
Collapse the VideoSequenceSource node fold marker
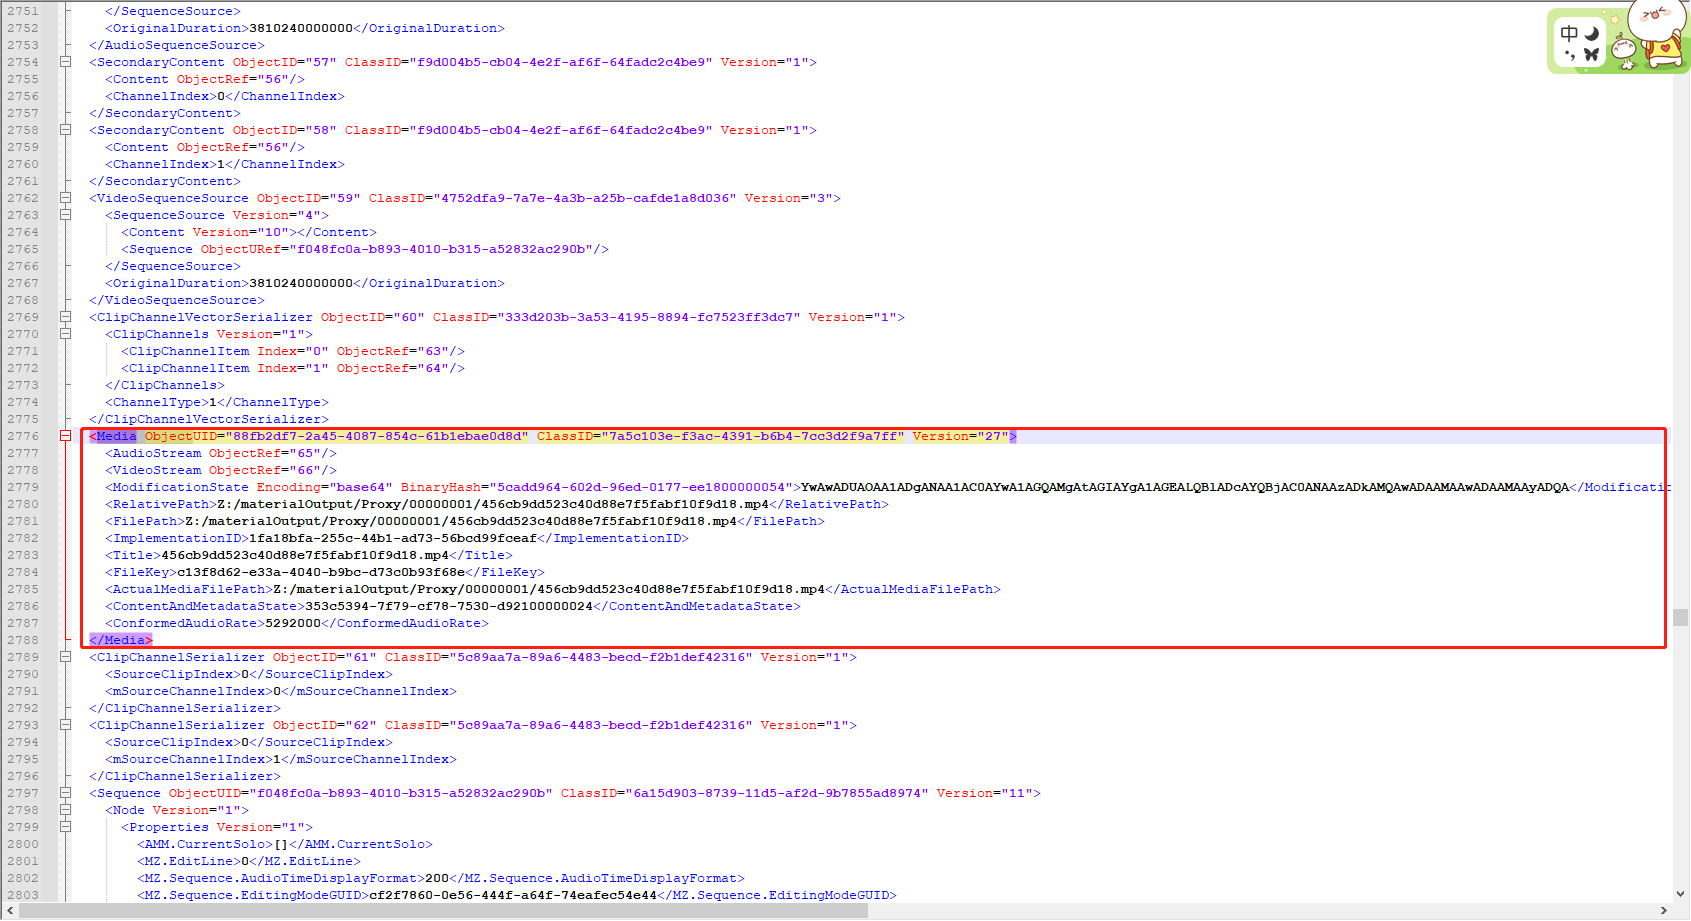pos(65,197)
